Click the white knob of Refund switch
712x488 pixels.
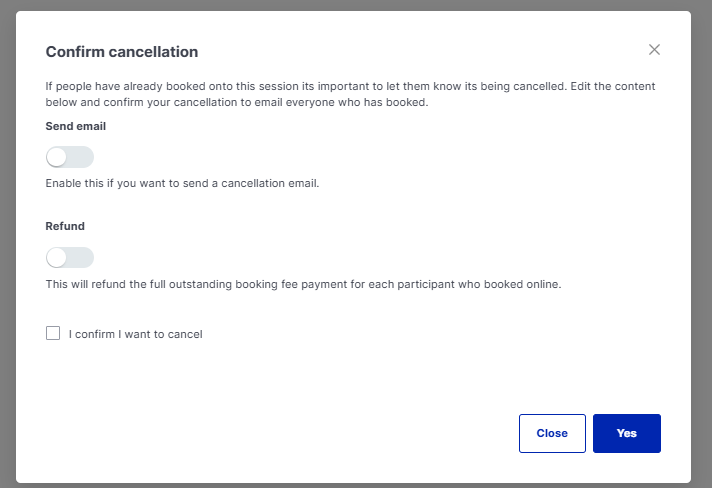pos(57,258)
